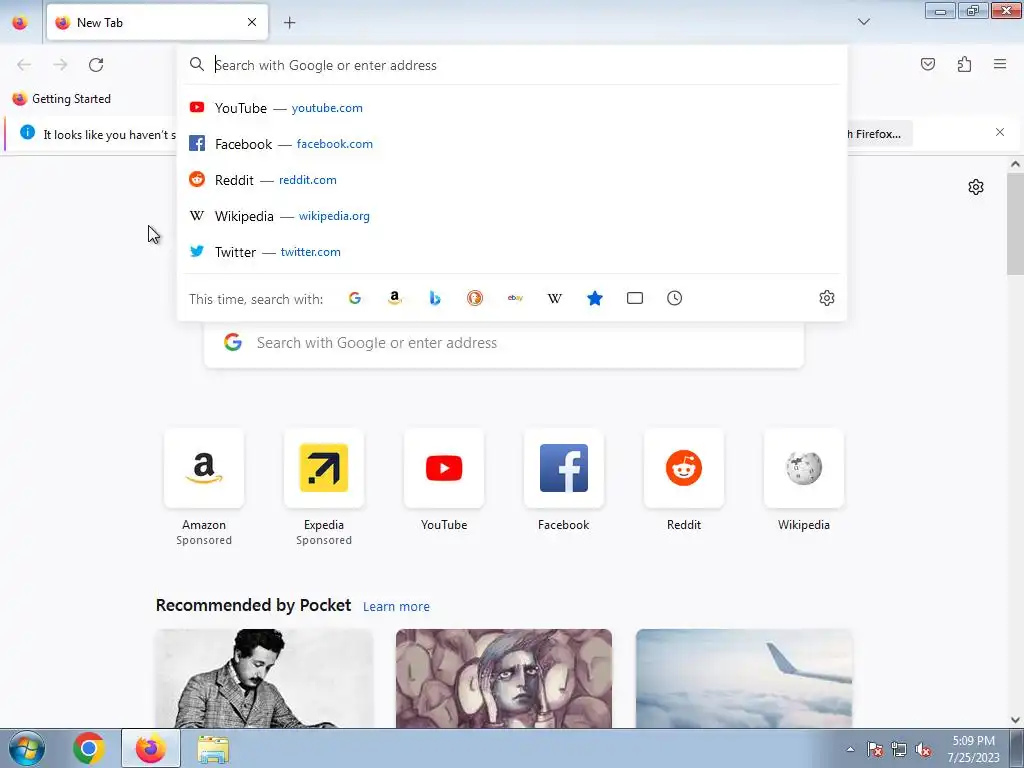Focus the URL bar address field
This screenshot has height=768, width=1024.
click(512, 65)
